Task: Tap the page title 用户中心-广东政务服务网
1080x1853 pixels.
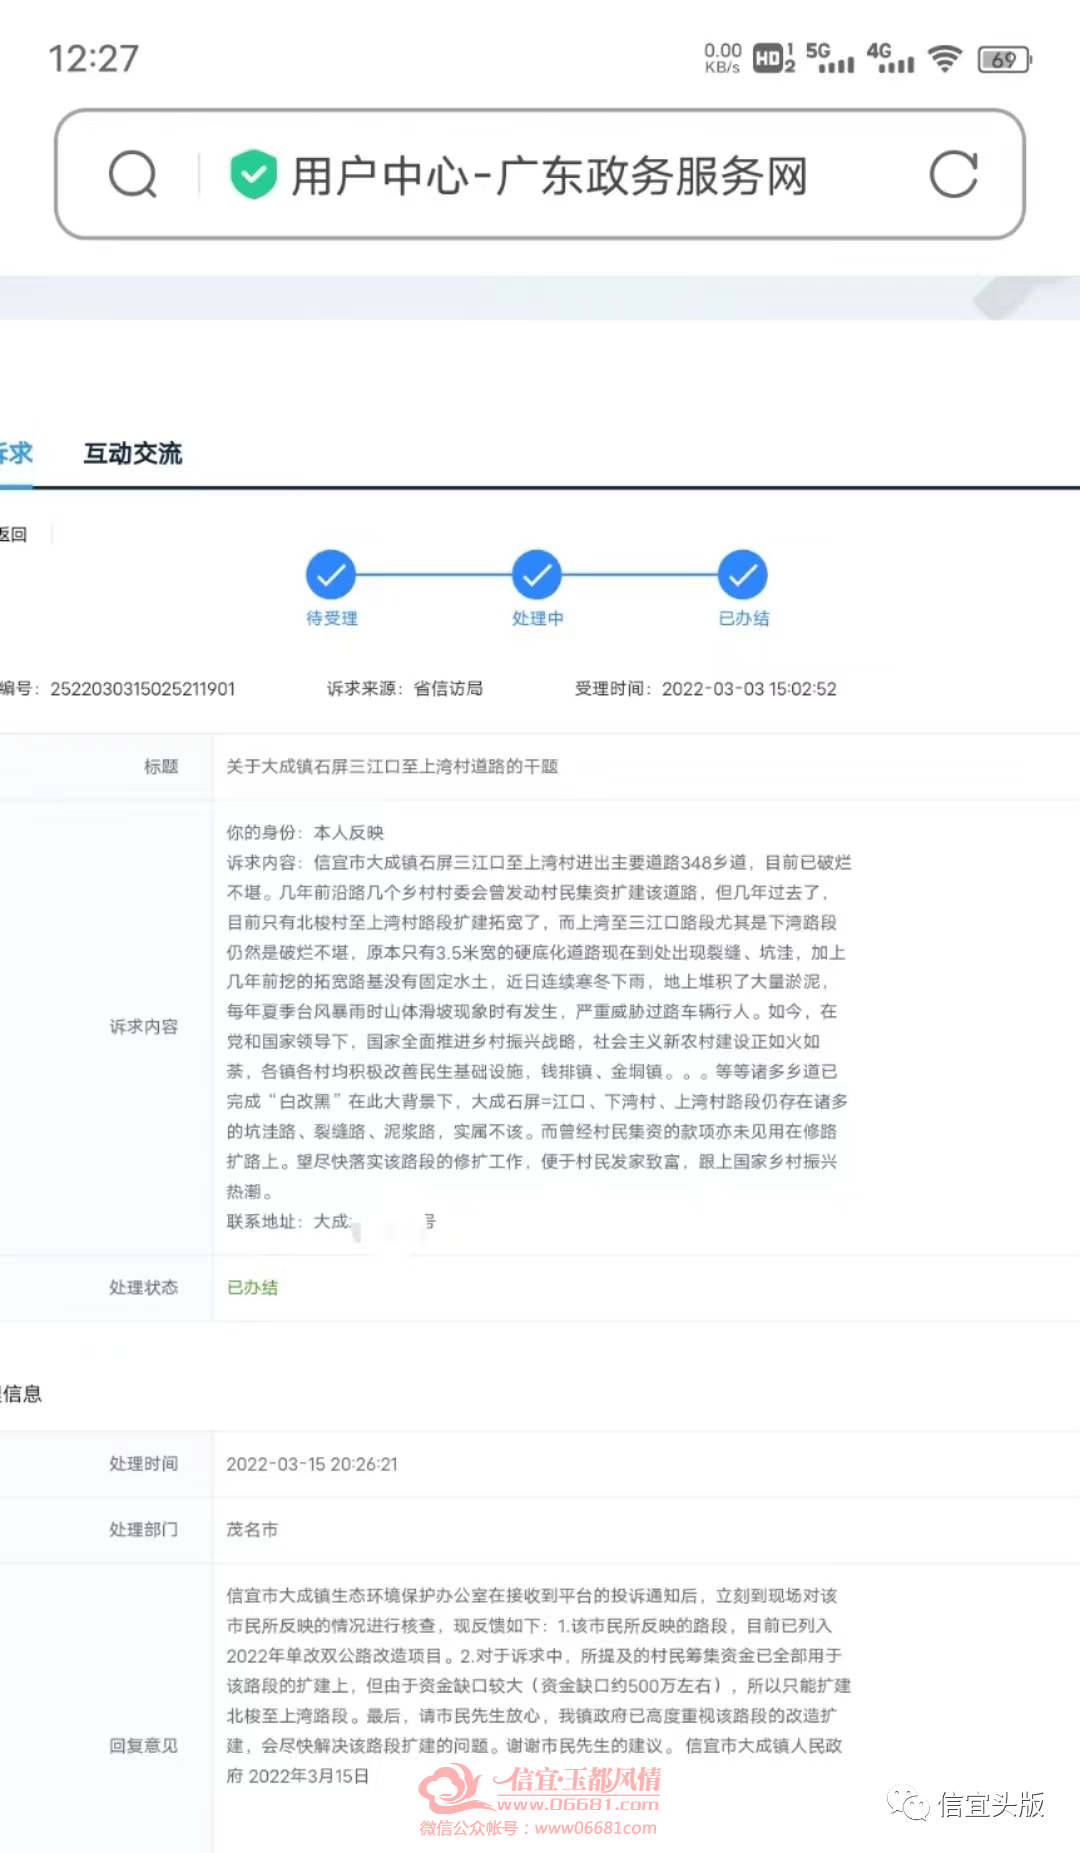Action: point(549,176)
